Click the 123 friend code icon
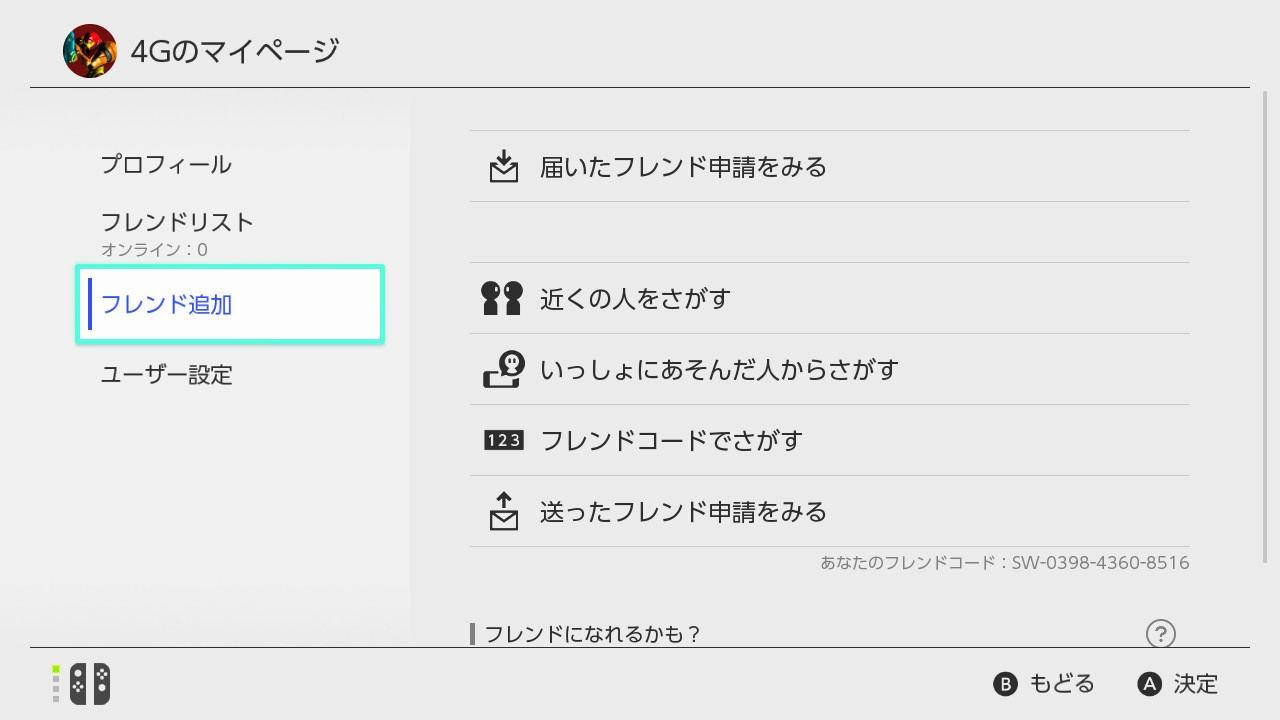Viewport: 1280px width, 720px height. [x=503, y=440]
